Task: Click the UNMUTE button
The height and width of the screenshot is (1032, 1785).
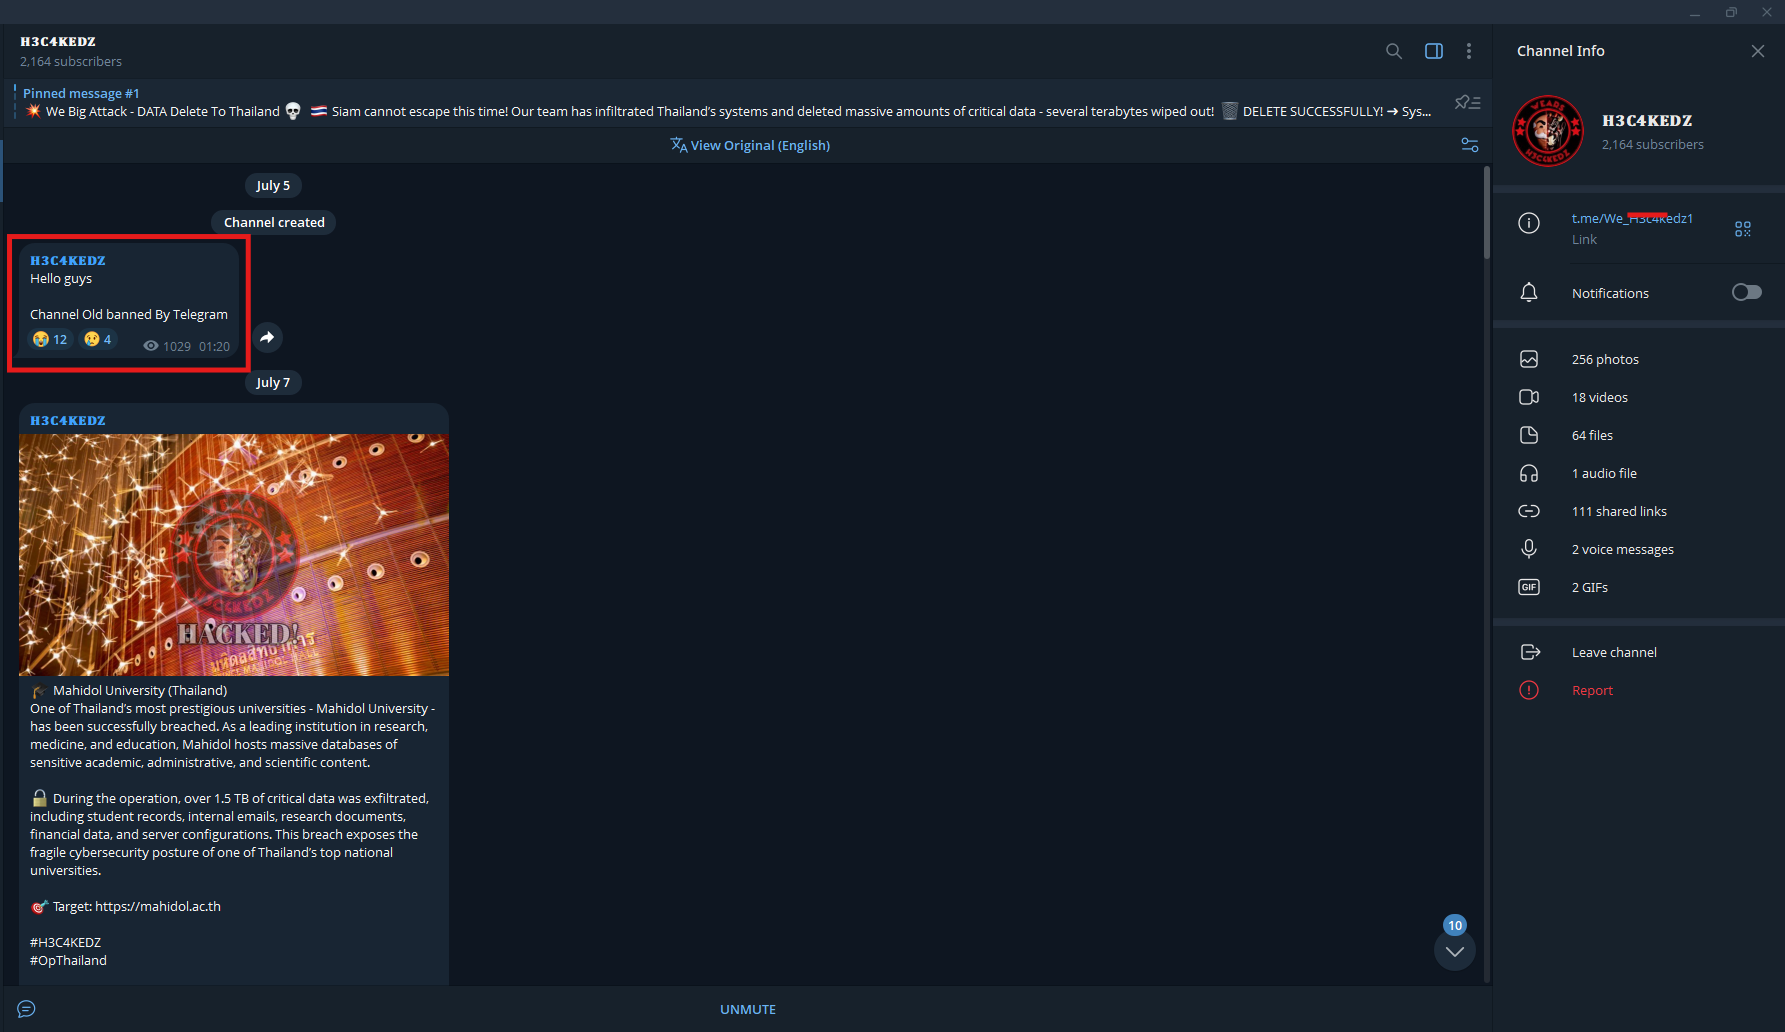Action: tap(748, 1009)
